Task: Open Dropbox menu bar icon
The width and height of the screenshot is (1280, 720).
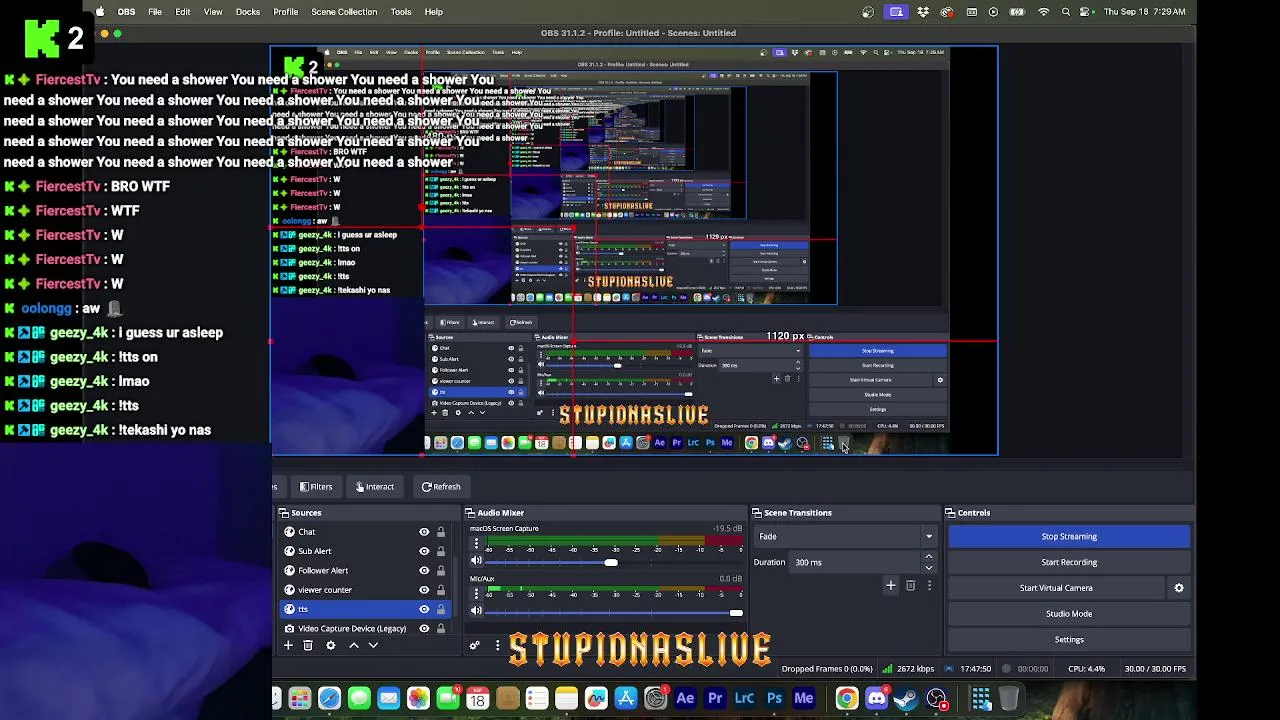Action: 922,12
